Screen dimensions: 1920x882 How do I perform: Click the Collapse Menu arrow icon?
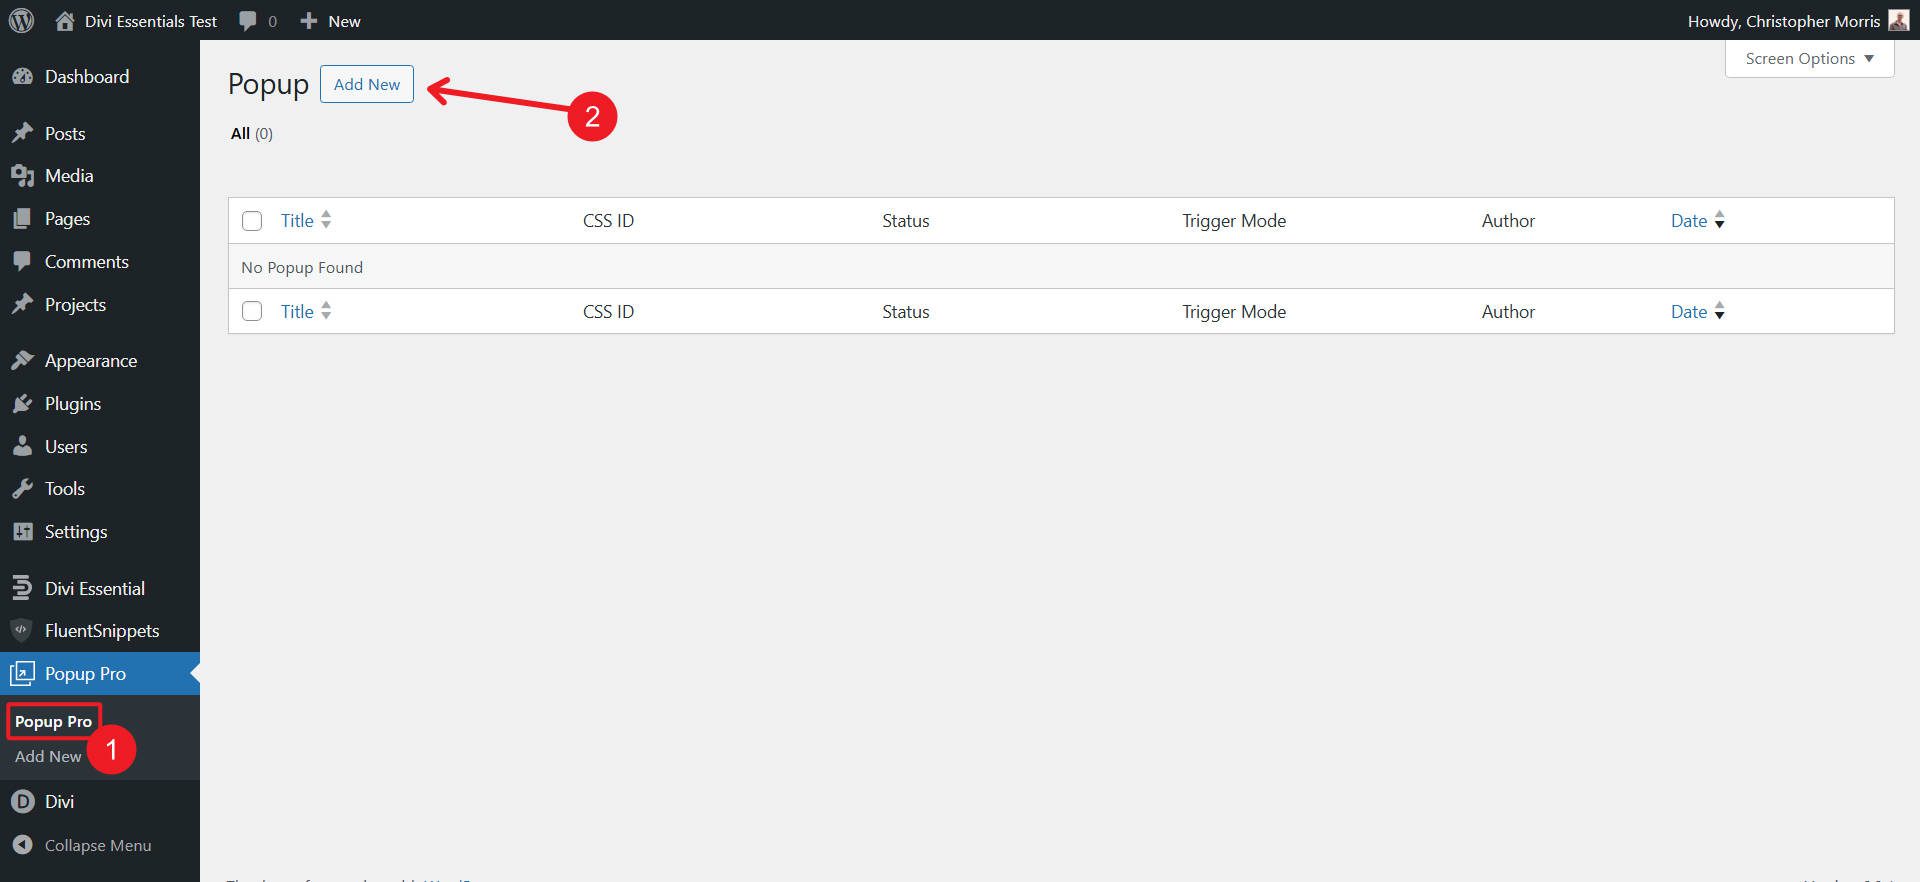tap(22, 845)
